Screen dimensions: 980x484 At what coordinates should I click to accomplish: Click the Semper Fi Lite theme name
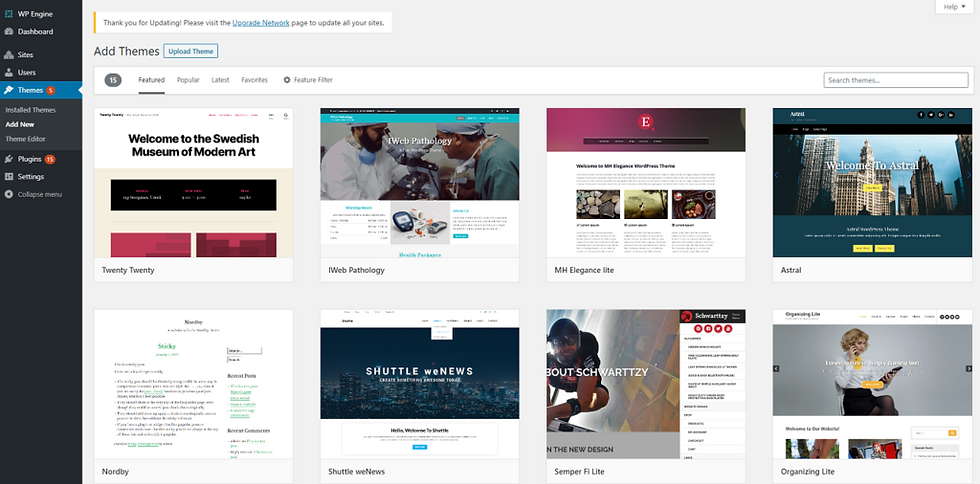click(579, 471)
